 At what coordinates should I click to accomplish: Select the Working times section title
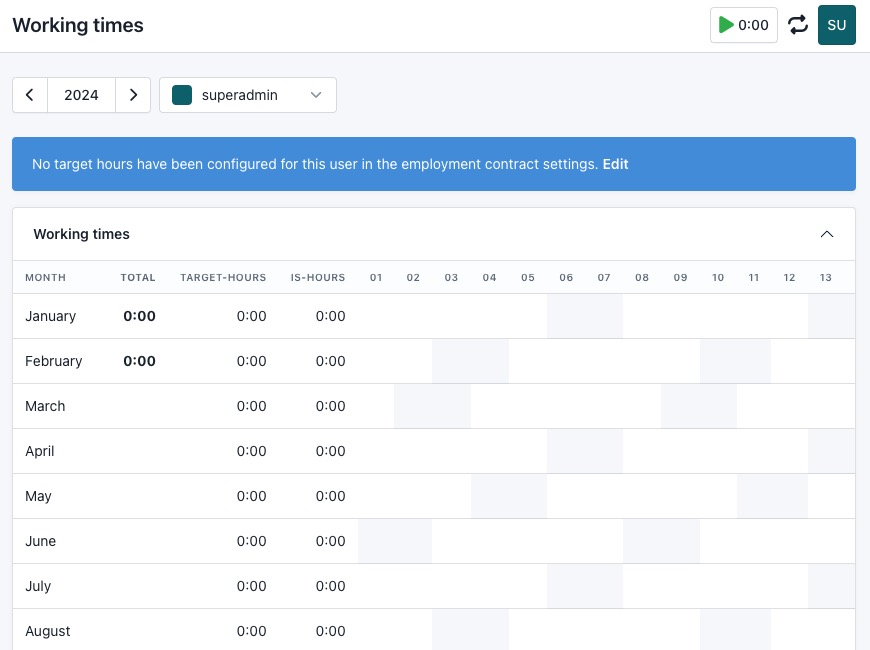(81, 234)
